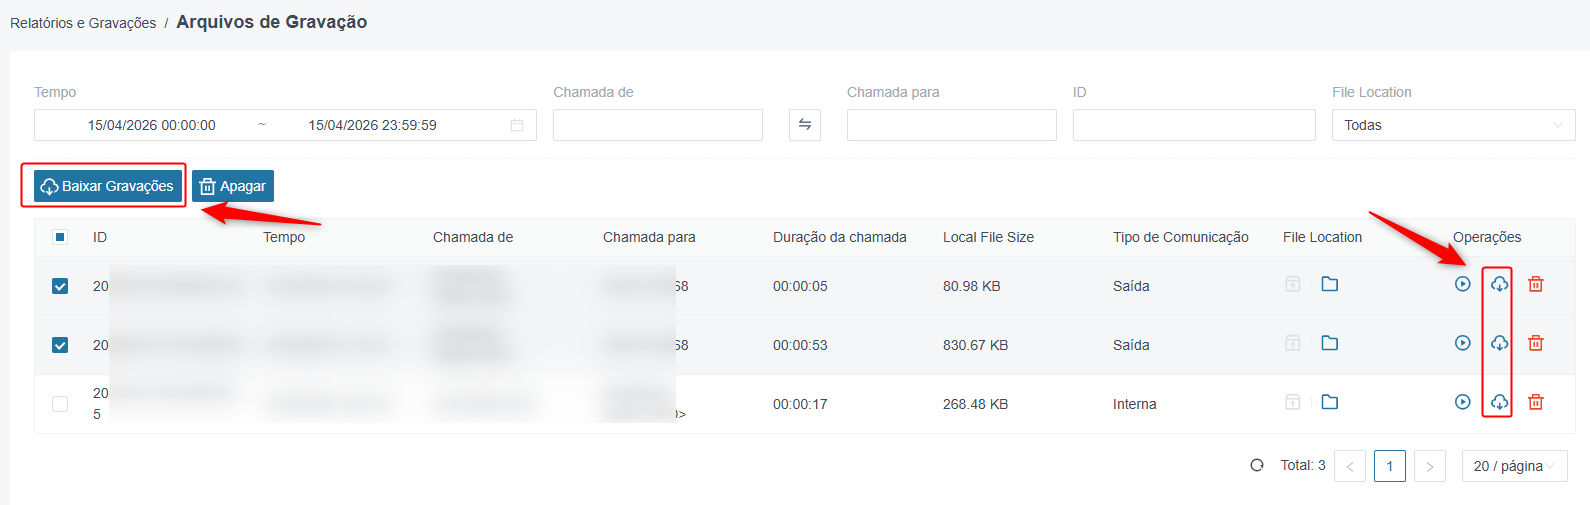The height and width of the screenshot is (505, 1590).
Task: Click Duração da chamada column header
Action: point(840,237)
